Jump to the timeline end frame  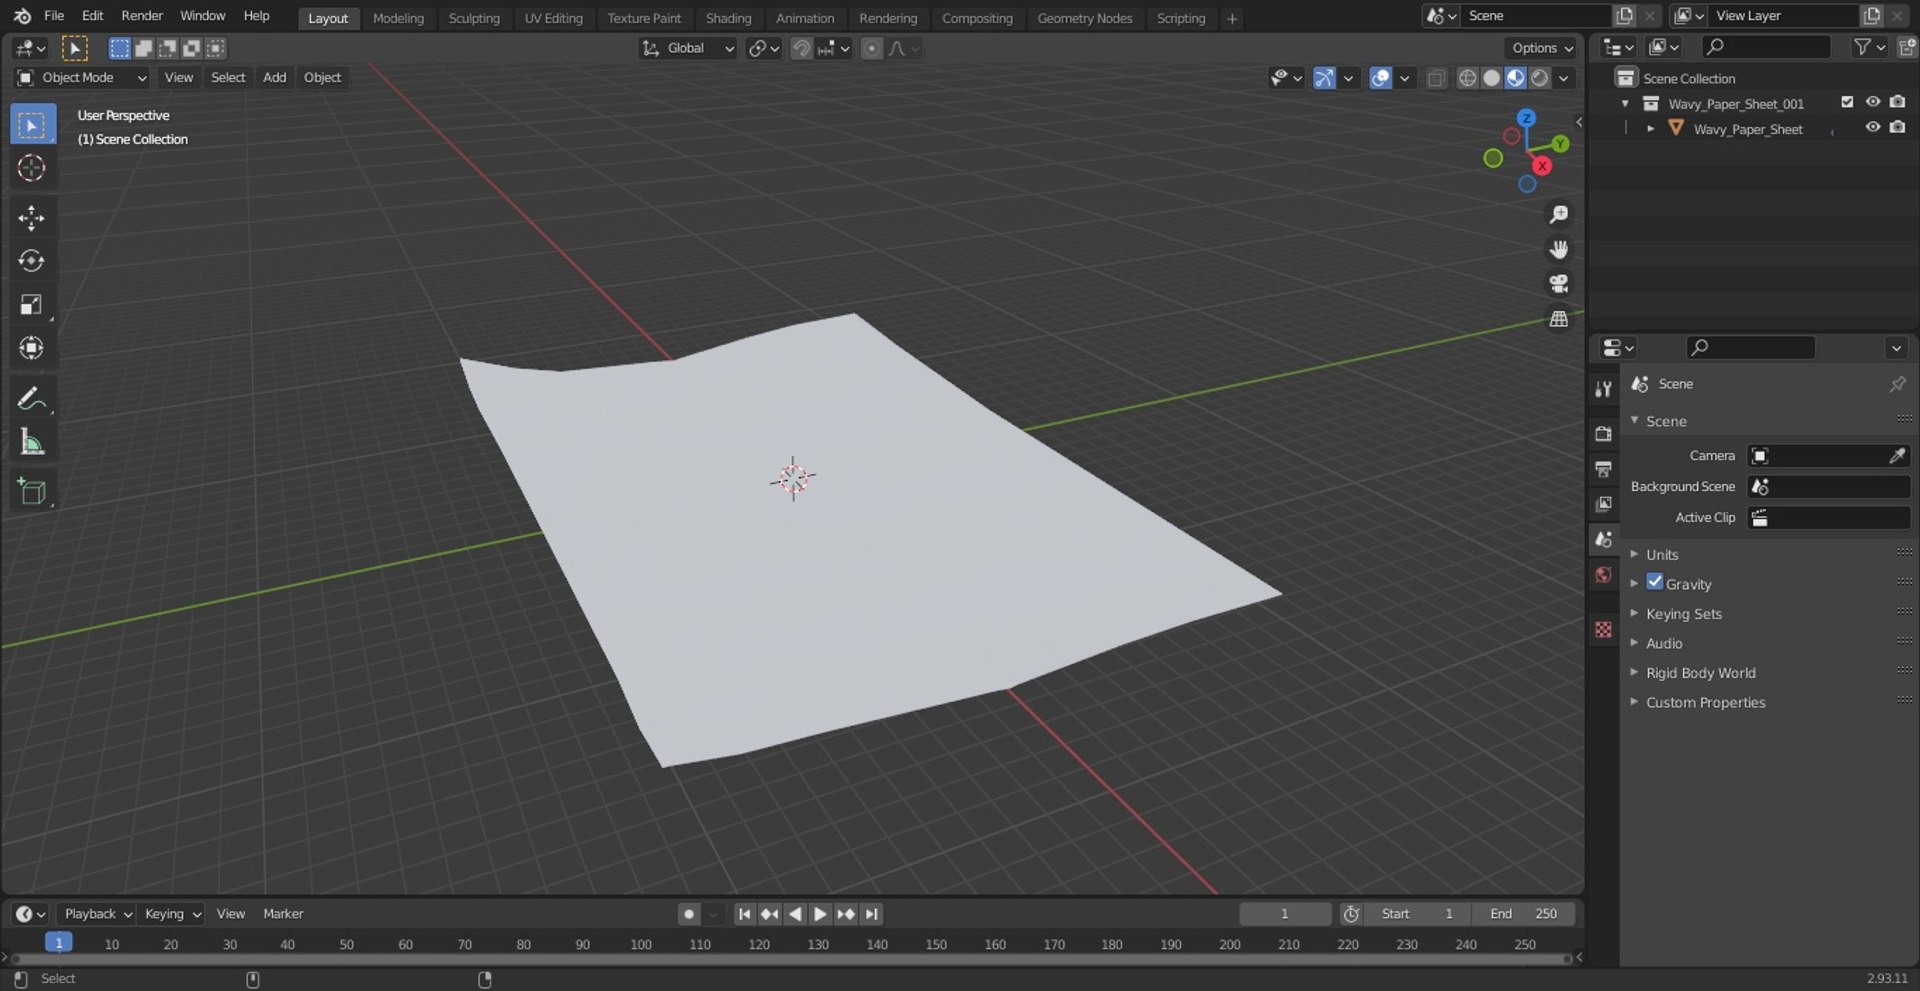[871, 914]
